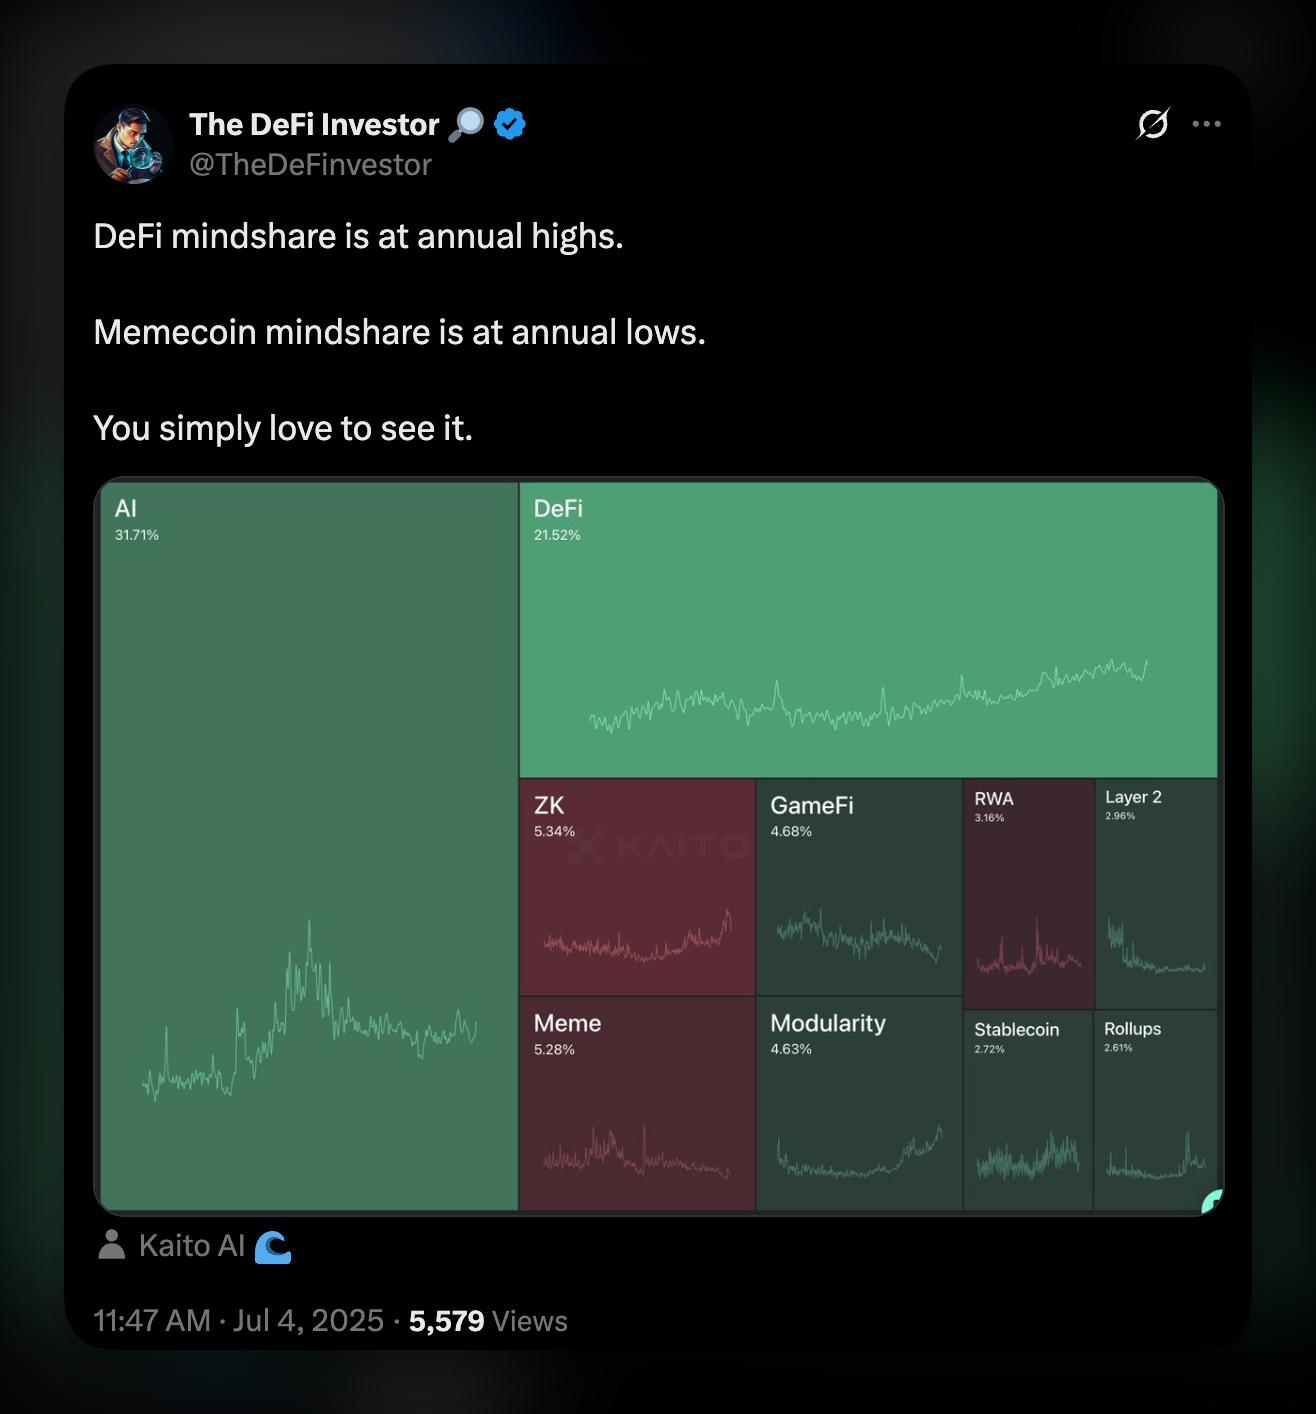Click the teal corner icon on chart
This screenshot has height=1414, width=1316.
(x=1211, y=1200)
